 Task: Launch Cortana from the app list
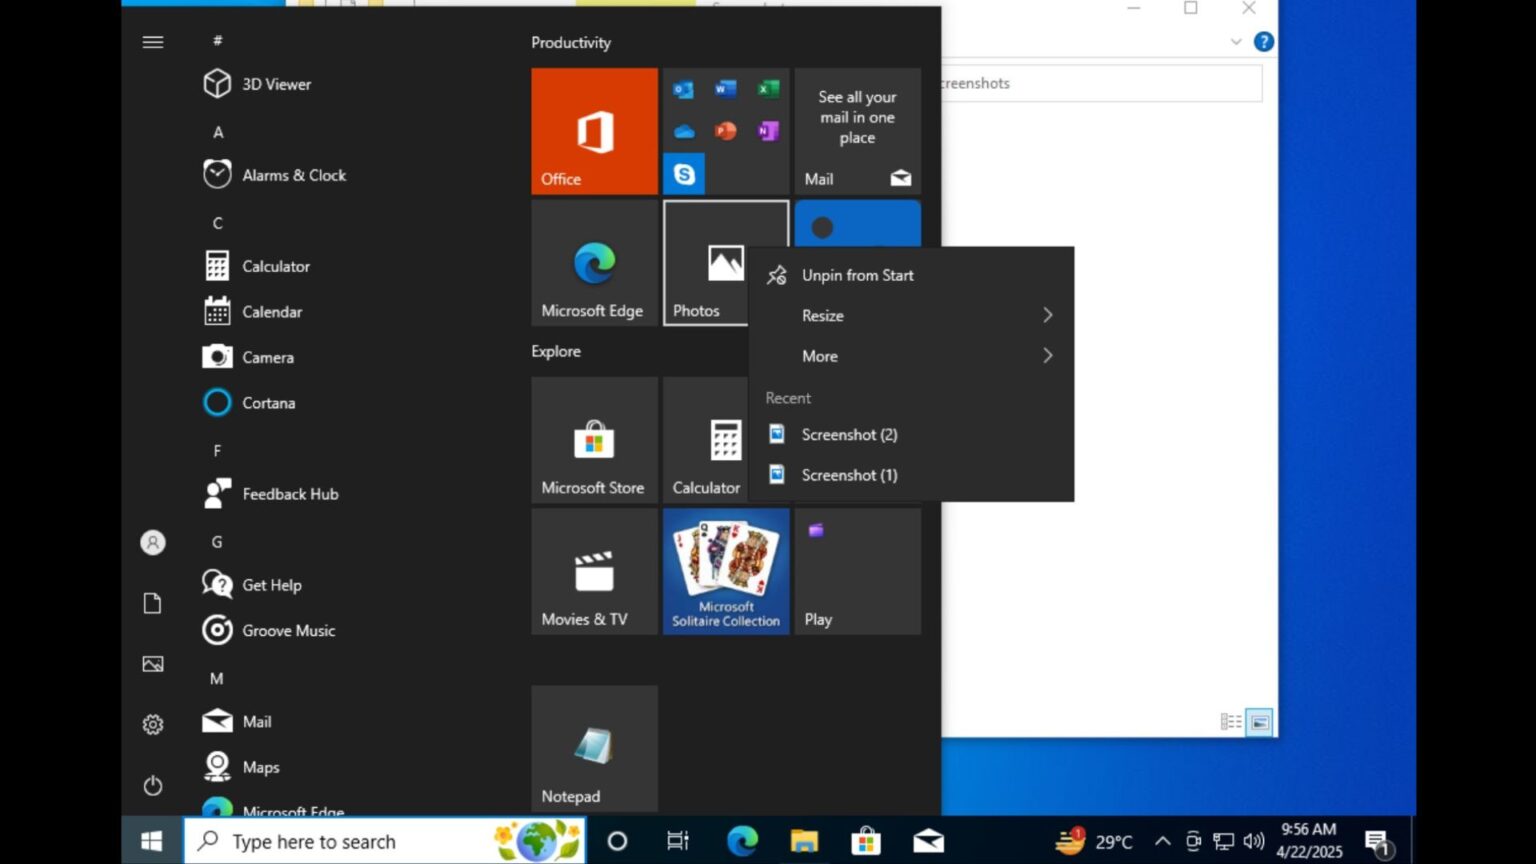(268, 403)
